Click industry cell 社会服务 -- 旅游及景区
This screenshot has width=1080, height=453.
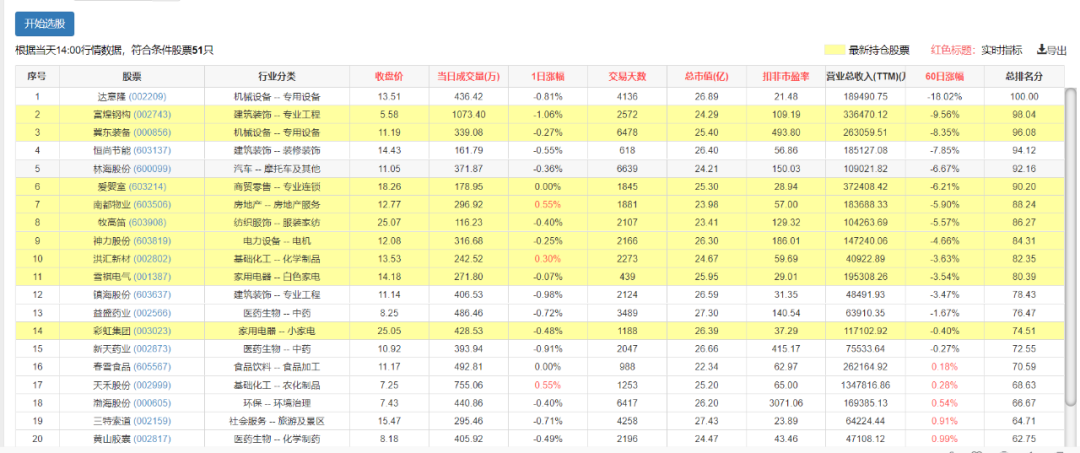tap(278, 421)
